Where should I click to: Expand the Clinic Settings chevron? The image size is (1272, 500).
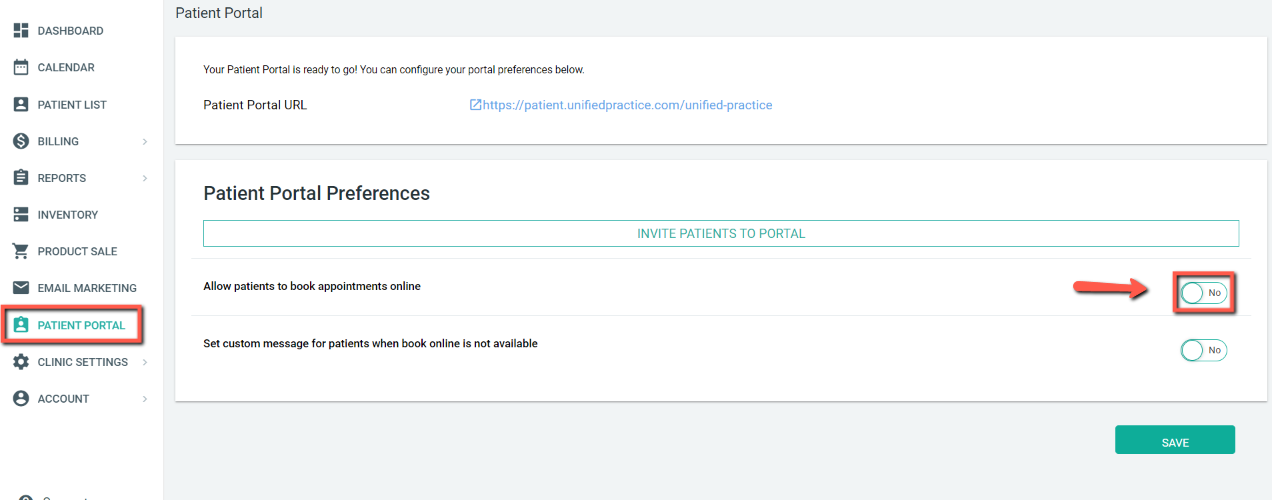(x=145, y=362)
